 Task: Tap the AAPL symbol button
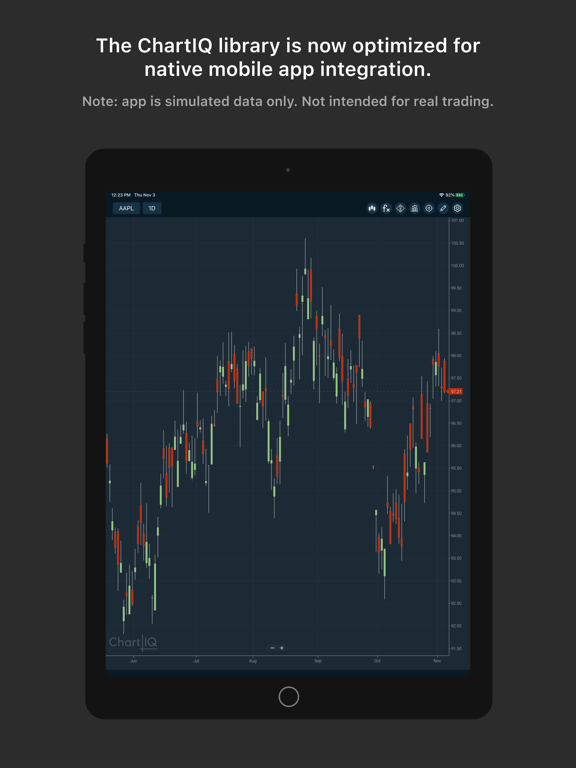pos(126,208)
